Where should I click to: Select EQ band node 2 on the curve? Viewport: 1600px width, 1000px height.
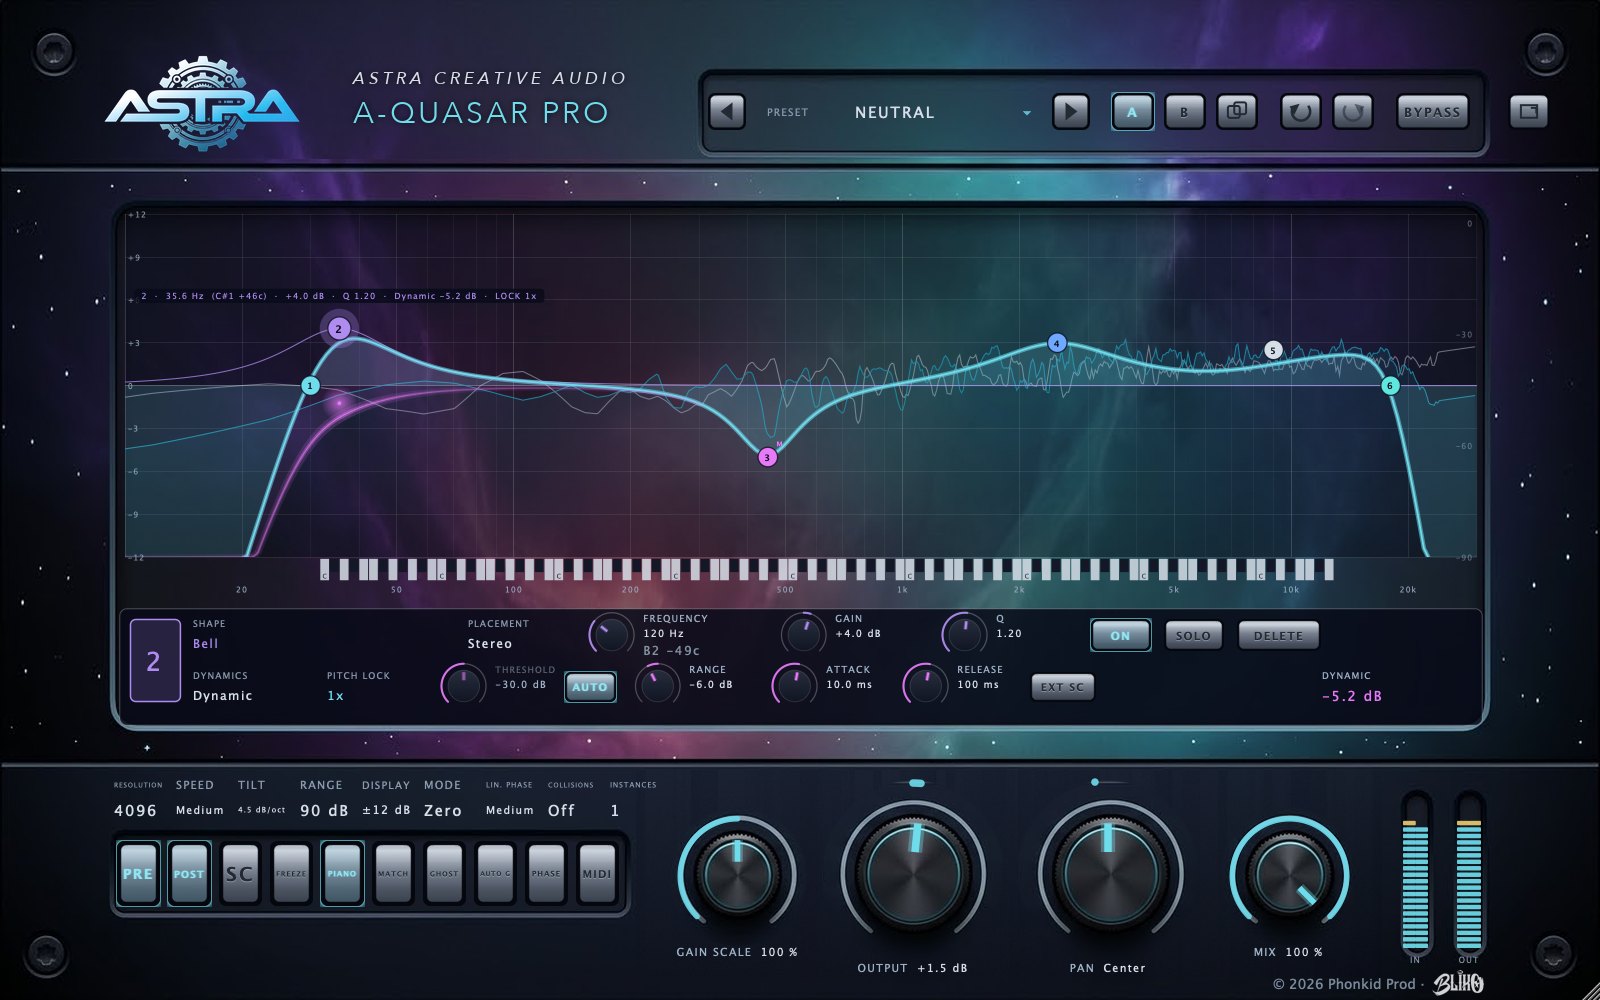tap(339, 328)
